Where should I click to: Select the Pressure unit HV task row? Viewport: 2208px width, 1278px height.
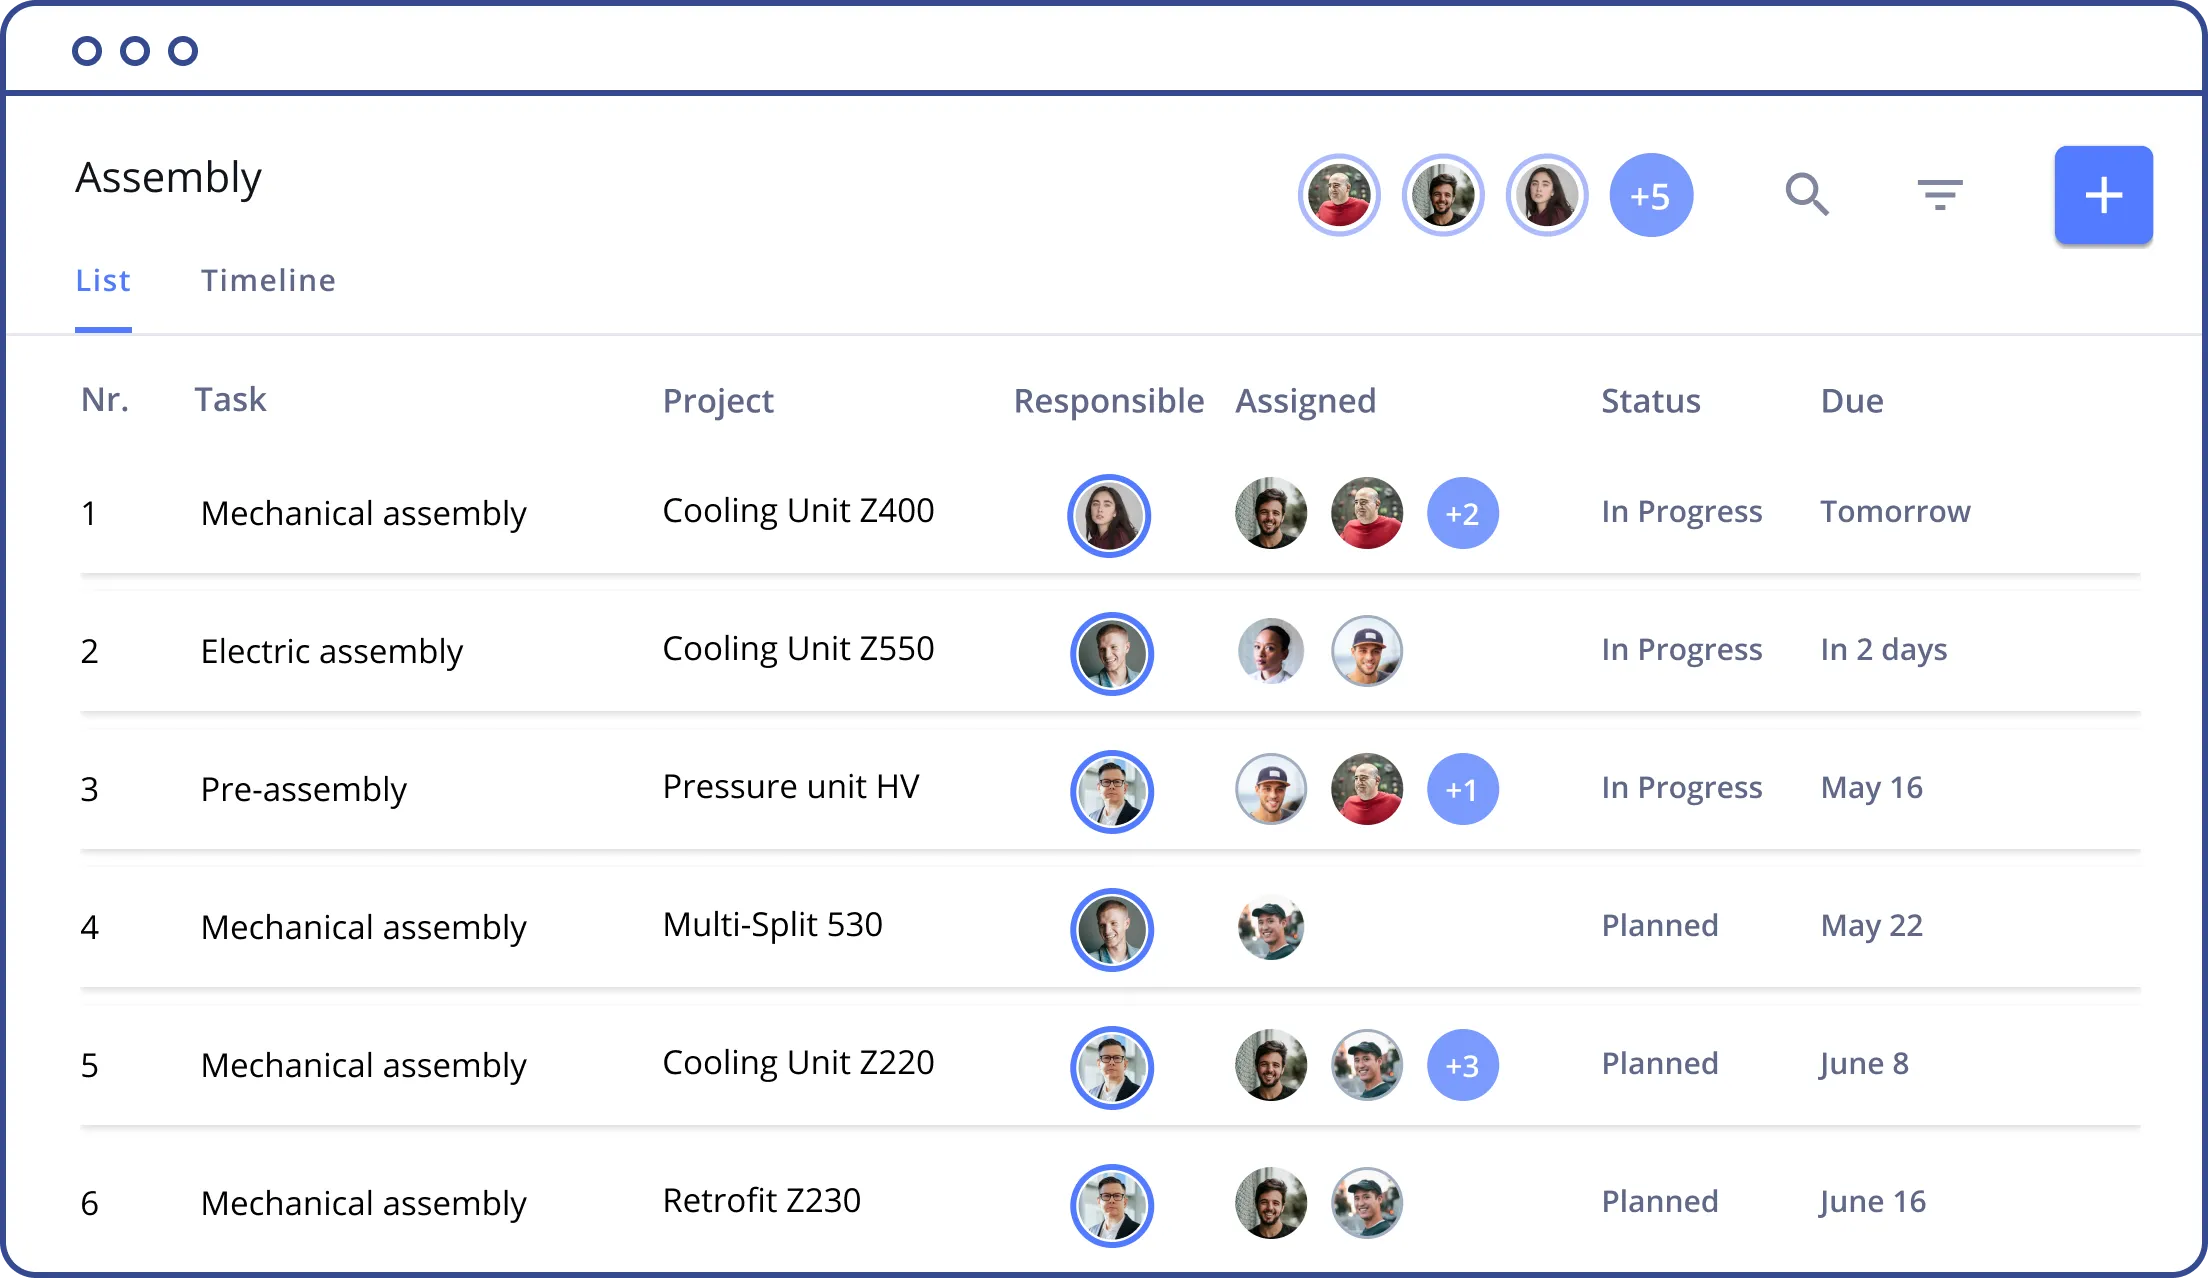(x=791, y=787)
